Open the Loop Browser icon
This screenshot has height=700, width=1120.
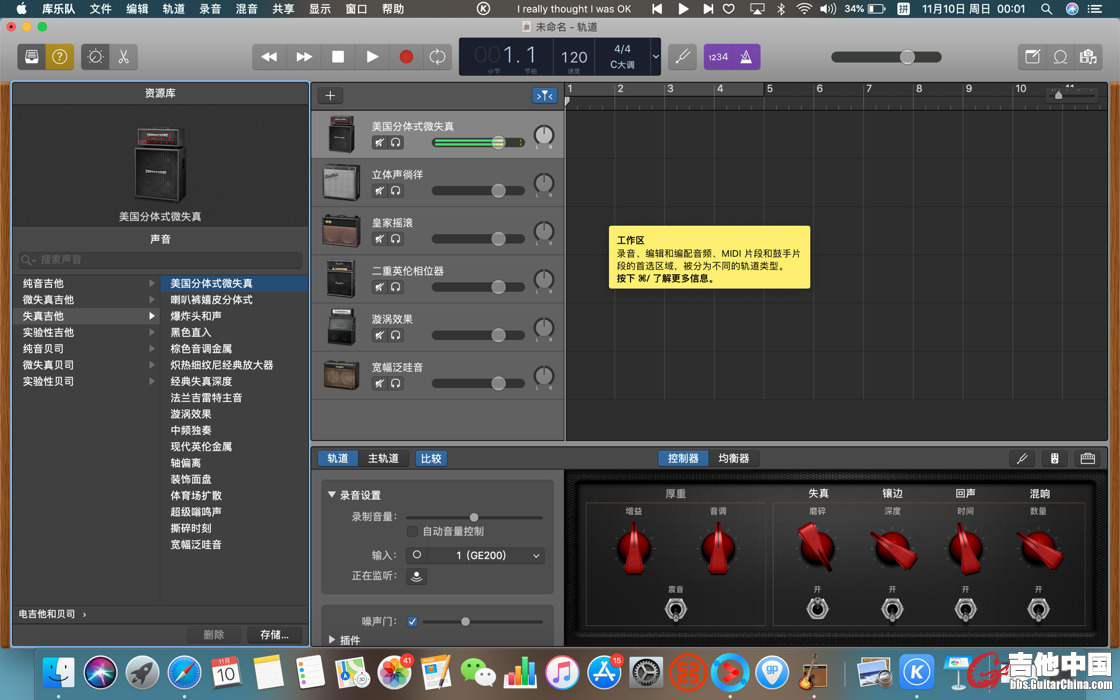click(x=1060, y=57)
